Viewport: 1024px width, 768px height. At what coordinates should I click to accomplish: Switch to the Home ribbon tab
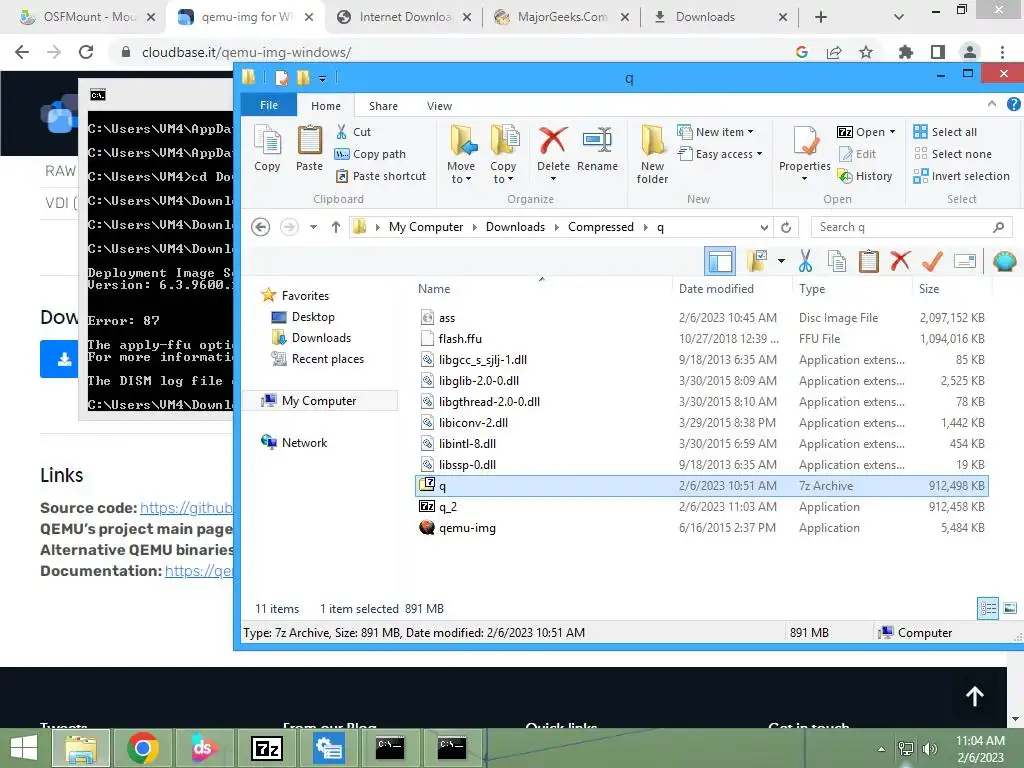[326, 106]
